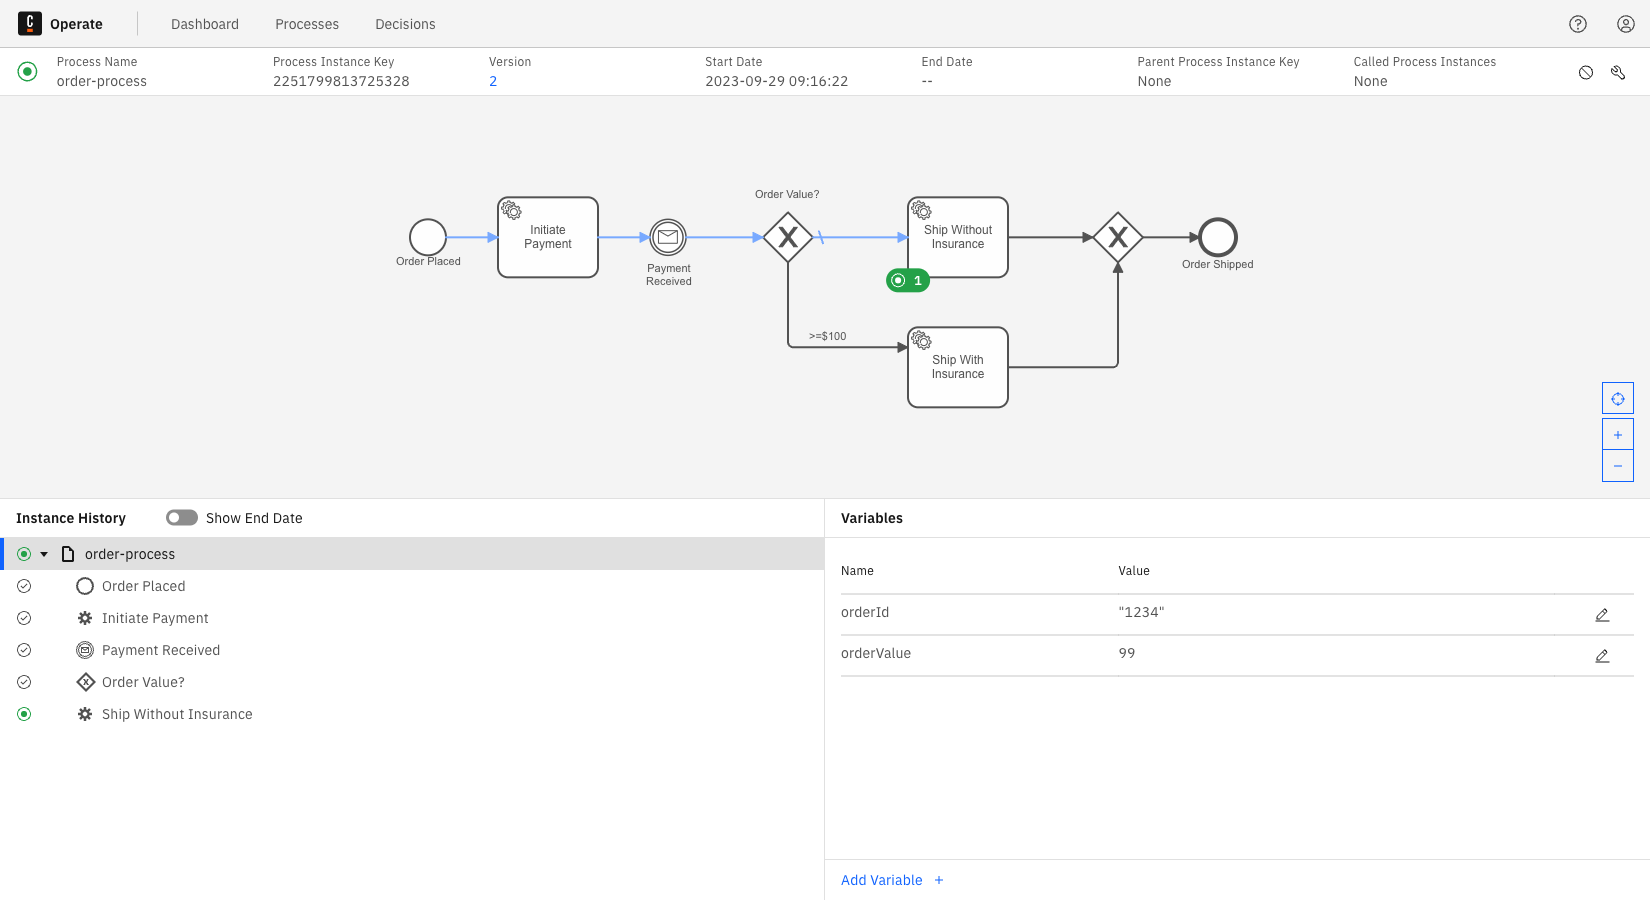Open the help menu

pyautogui.click(x=1577, y=23)
